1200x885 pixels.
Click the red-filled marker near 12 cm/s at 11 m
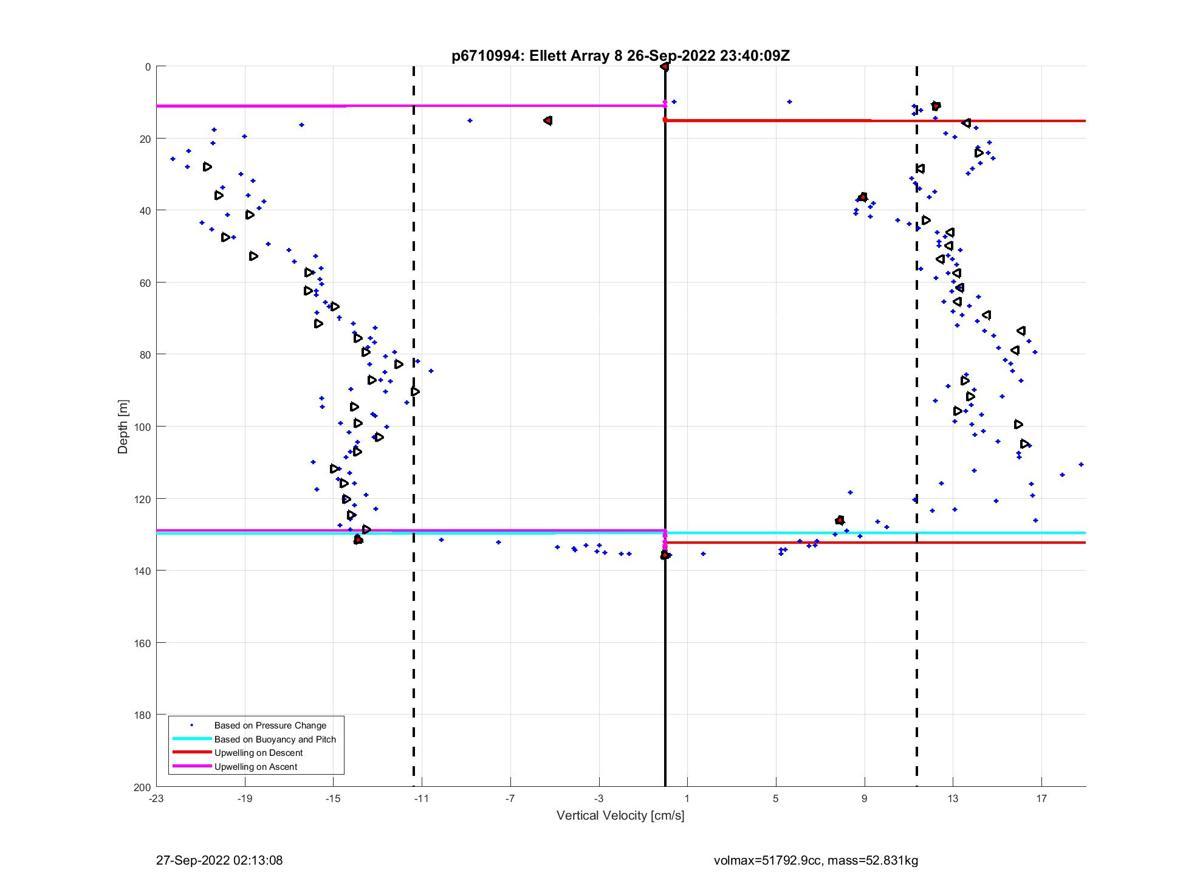[936, 106]
